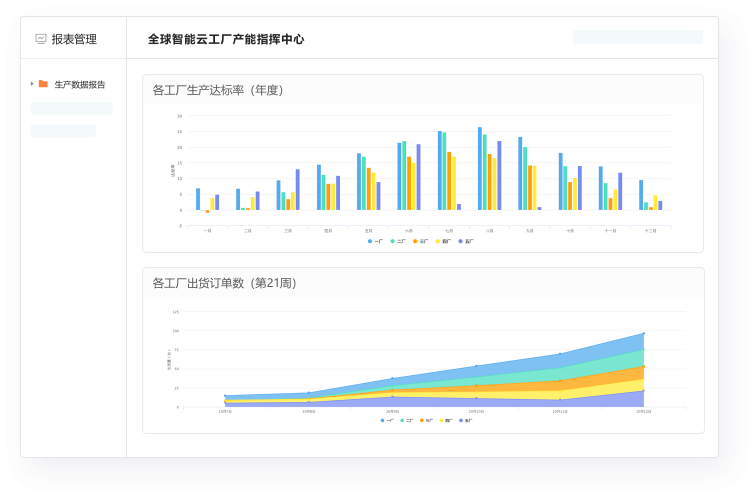Toggle 二厂 legend in the 出货订单数 area chart
755x498 pixels.
tap(407, 420)
